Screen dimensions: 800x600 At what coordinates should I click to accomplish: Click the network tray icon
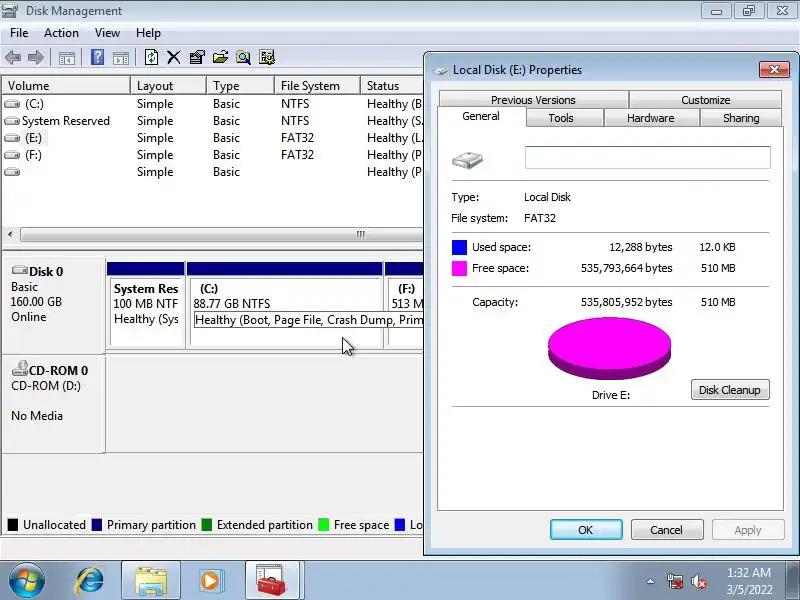[x=674, y=581]
